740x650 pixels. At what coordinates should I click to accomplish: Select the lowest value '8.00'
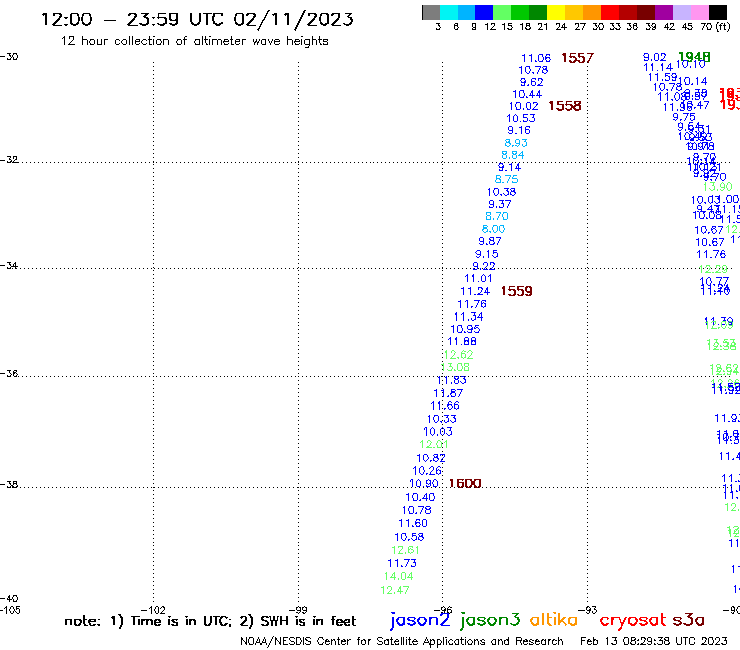coord(493,229)
